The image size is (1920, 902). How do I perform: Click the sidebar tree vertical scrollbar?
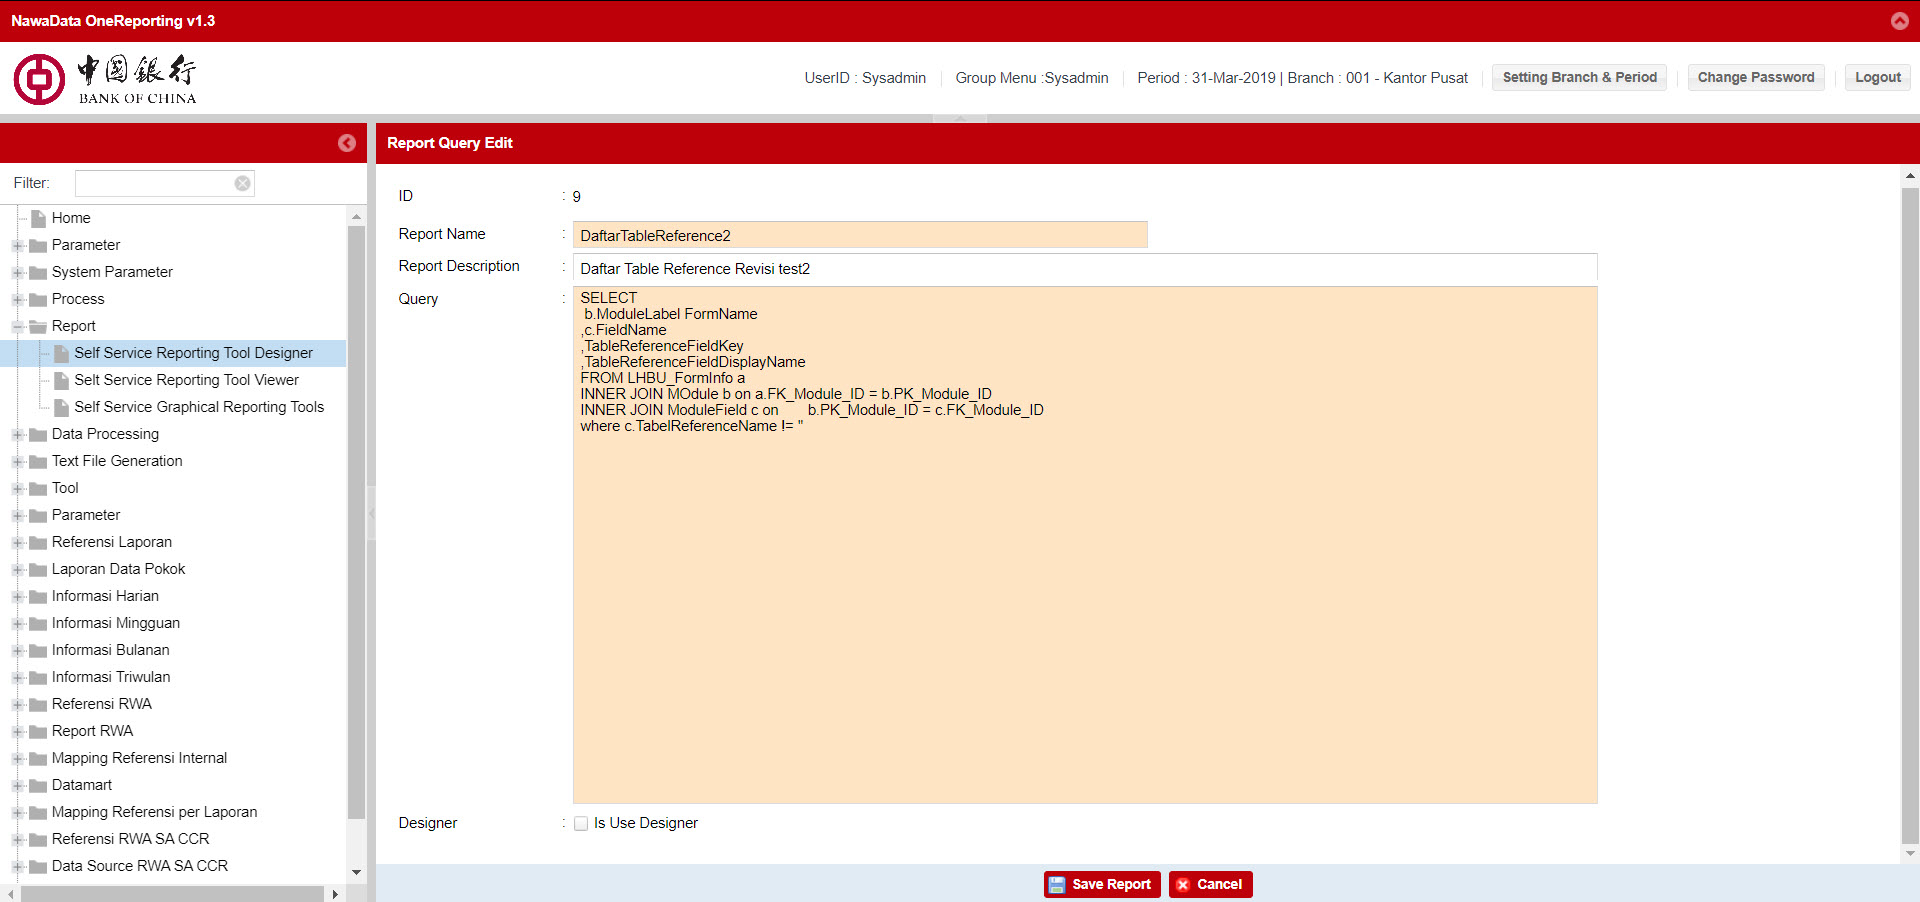click(x=356, y=520)
